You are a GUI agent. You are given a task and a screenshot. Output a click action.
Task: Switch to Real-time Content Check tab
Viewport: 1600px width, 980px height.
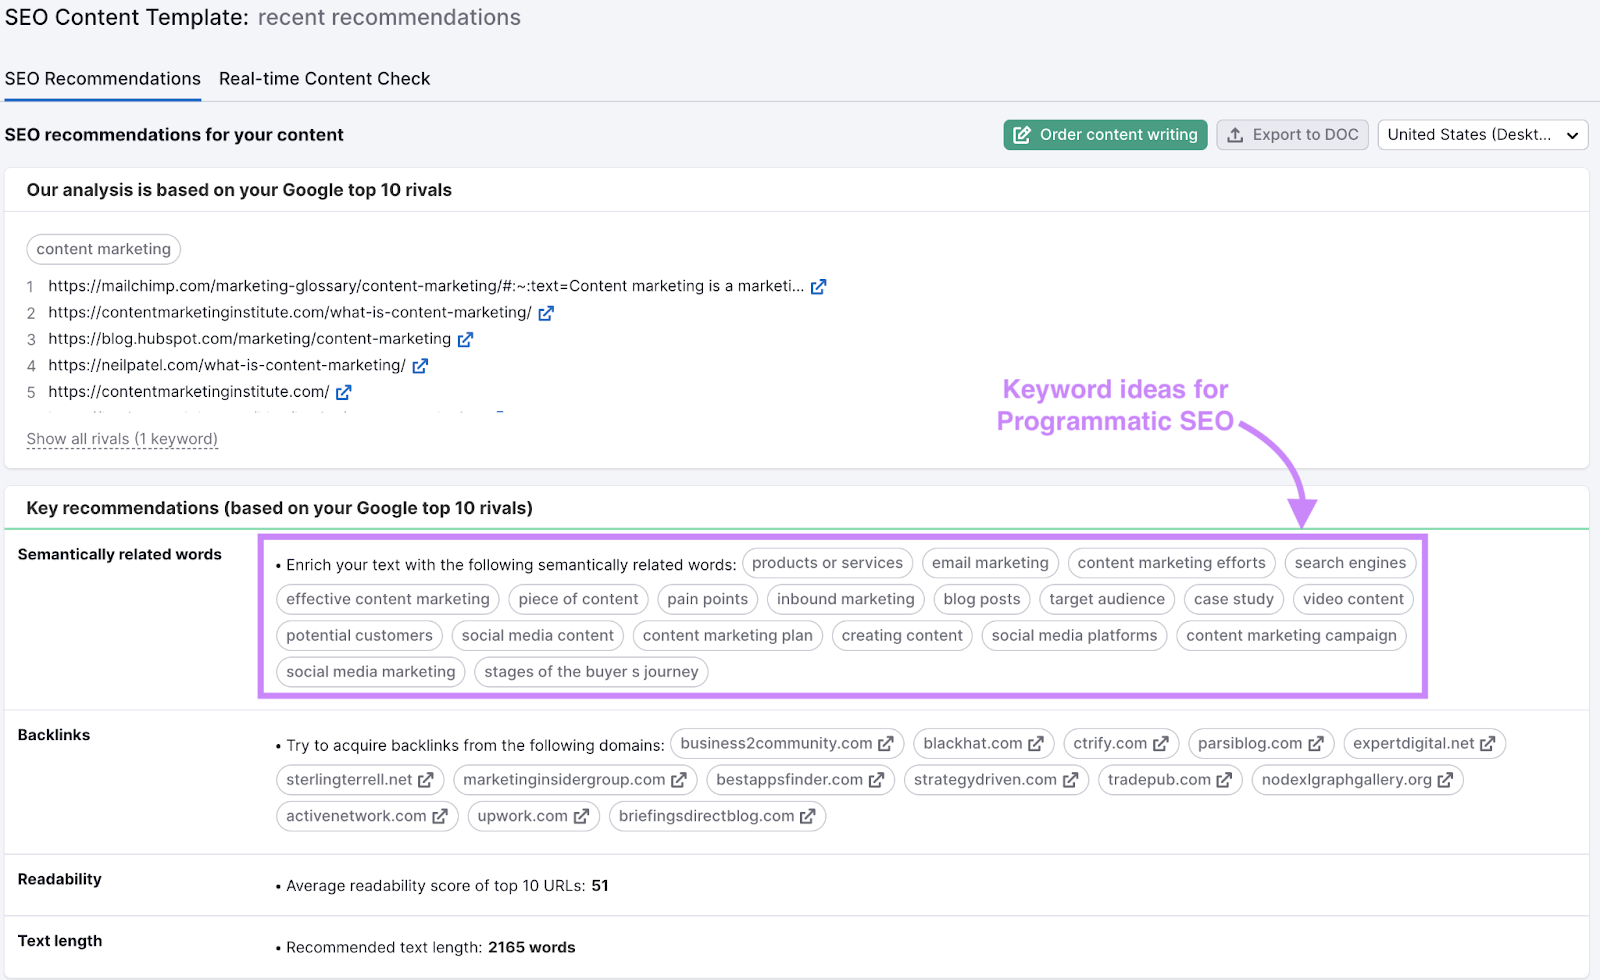coord(324,79)
